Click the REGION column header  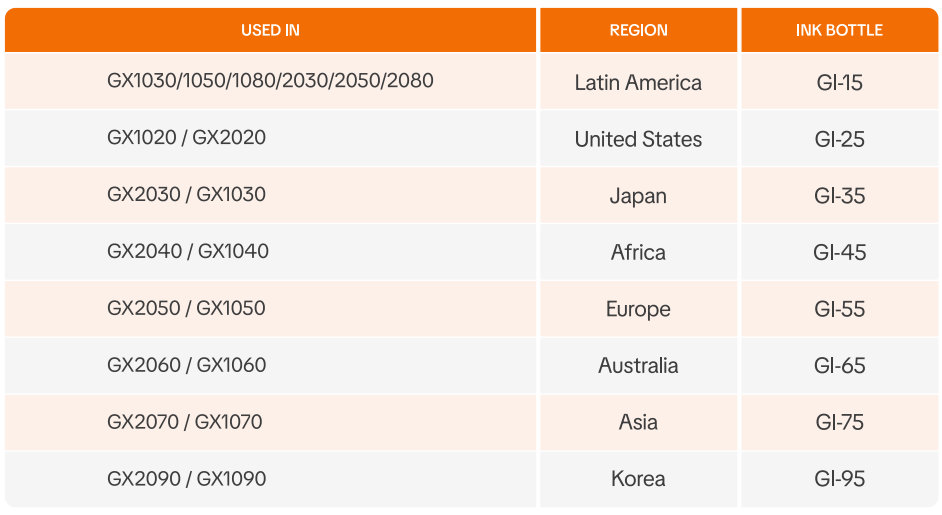(x=638, y=30)
